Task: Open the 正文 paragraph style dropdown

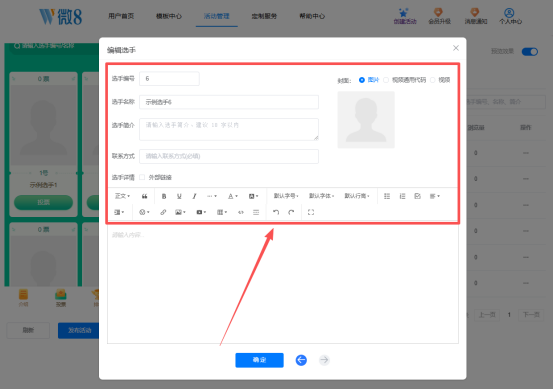Action: click(x=122, y=196)
